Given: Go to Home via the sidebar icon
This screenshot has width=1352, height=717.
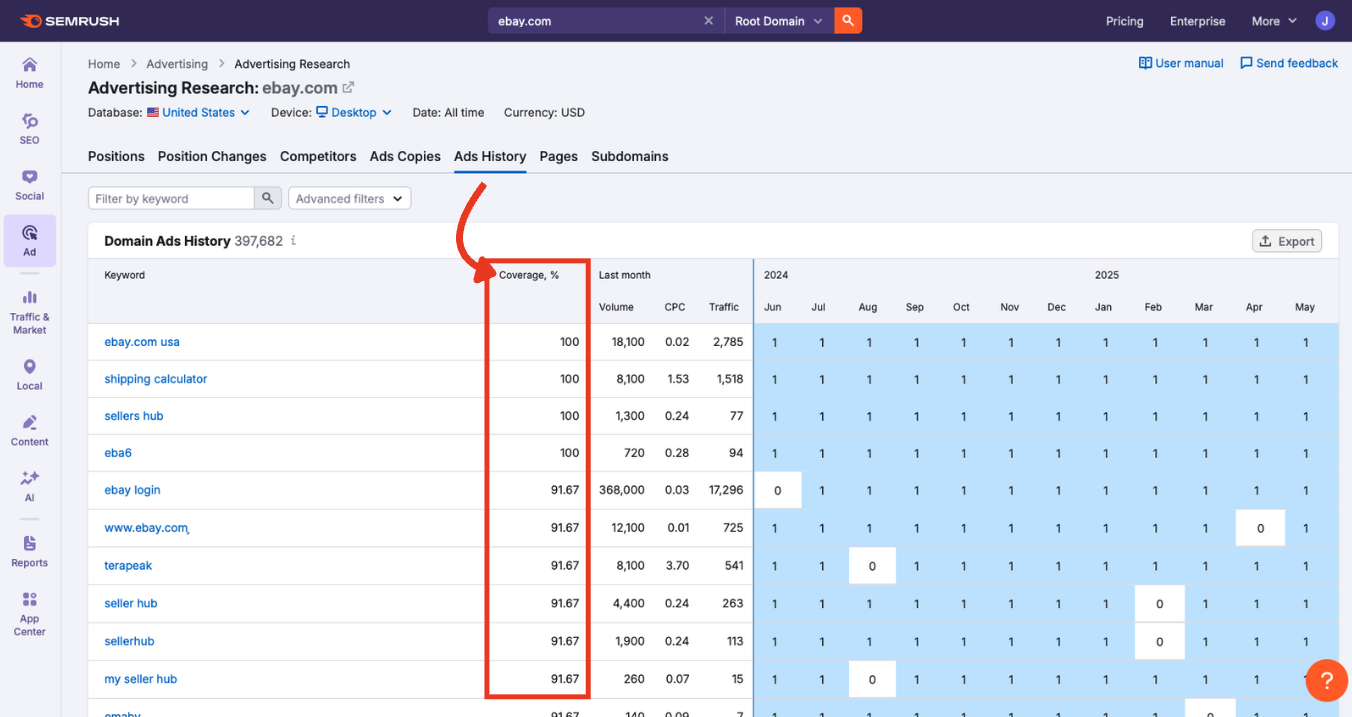Looking at the screenshot, I should click(x=29, y=71).
